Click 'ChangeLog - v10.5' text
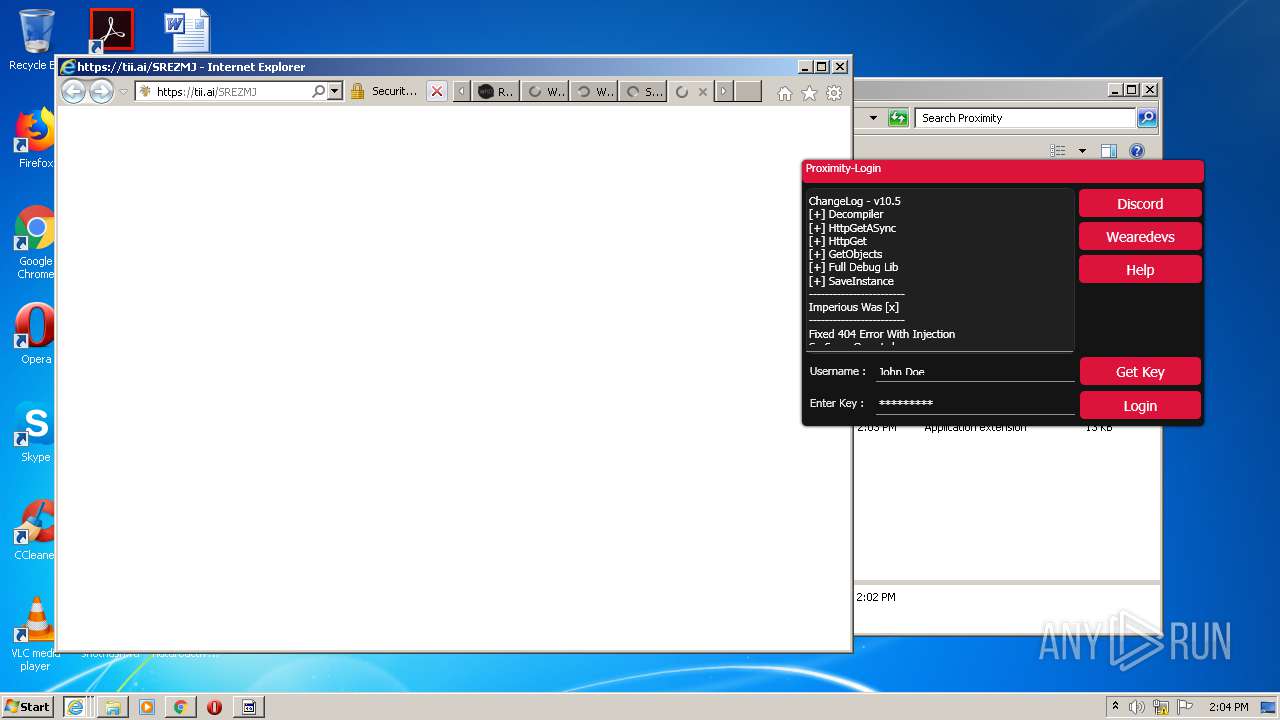 tap(854, 201)
